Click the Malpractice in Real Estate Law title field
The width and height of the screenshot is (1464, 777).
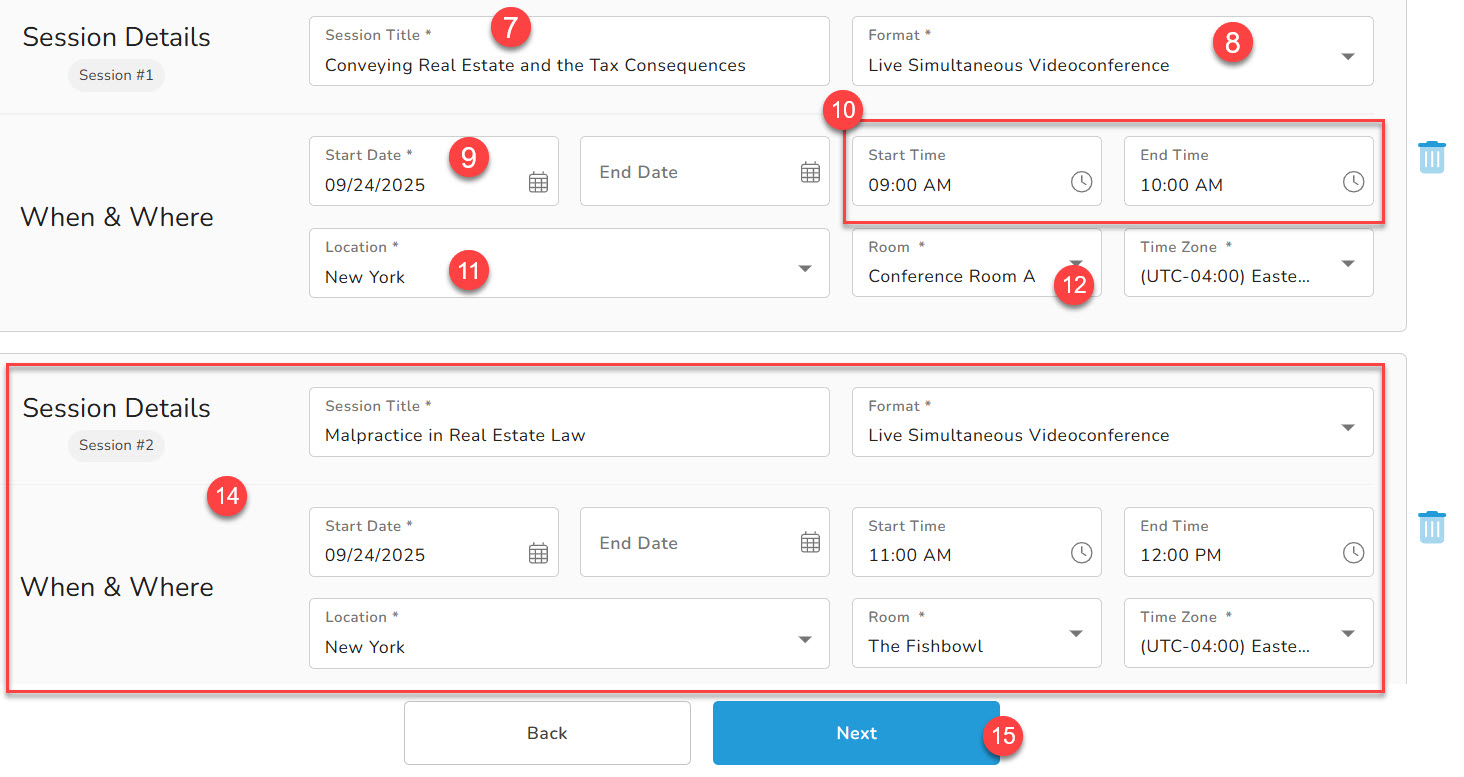click(x=569, y=435)
